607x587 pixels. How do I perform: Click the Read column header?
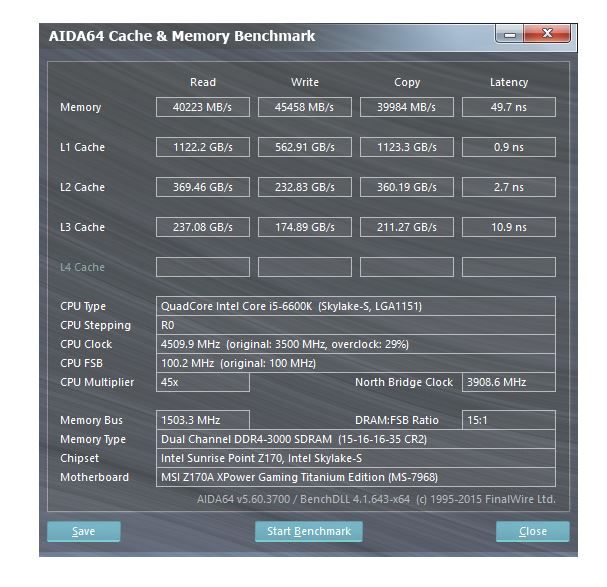[203, 82]
